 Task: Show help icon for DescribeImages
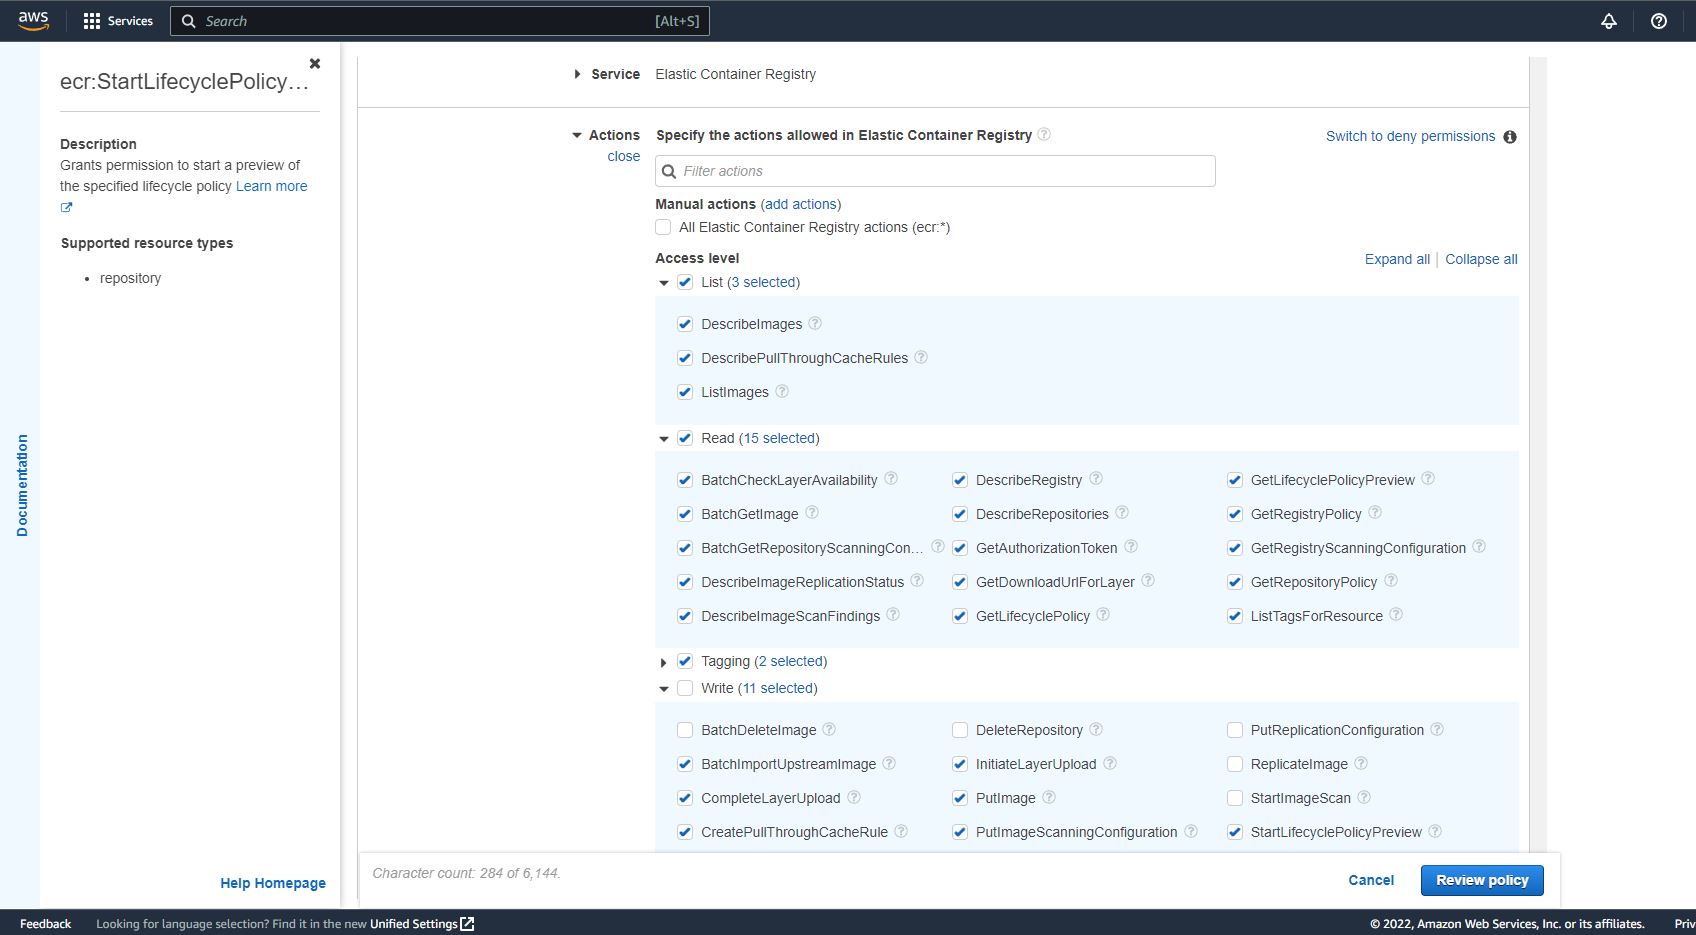[x=815, y=323]
